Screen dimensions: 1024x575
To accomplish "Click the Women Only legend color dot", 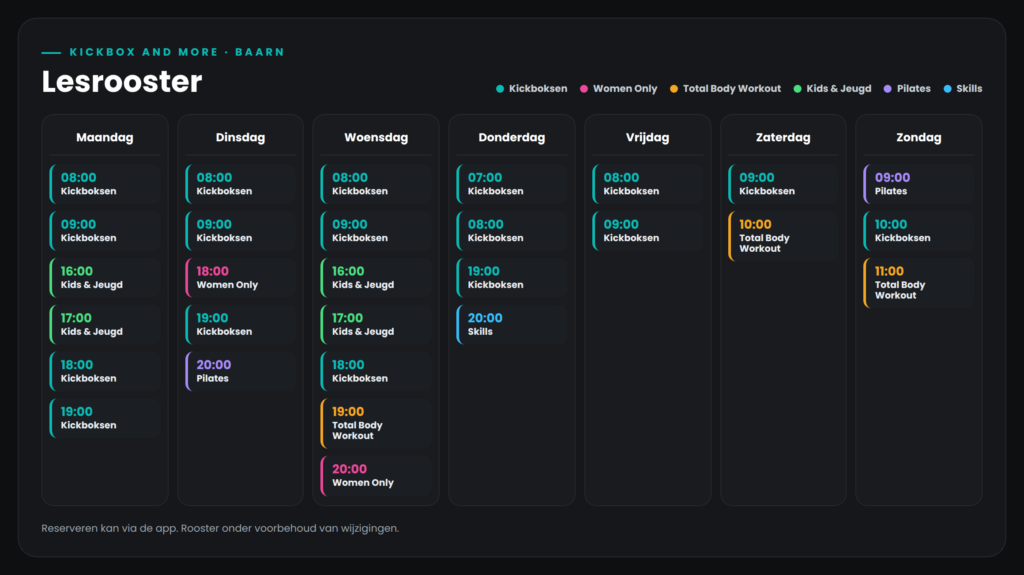I will [x=584, y=89].
